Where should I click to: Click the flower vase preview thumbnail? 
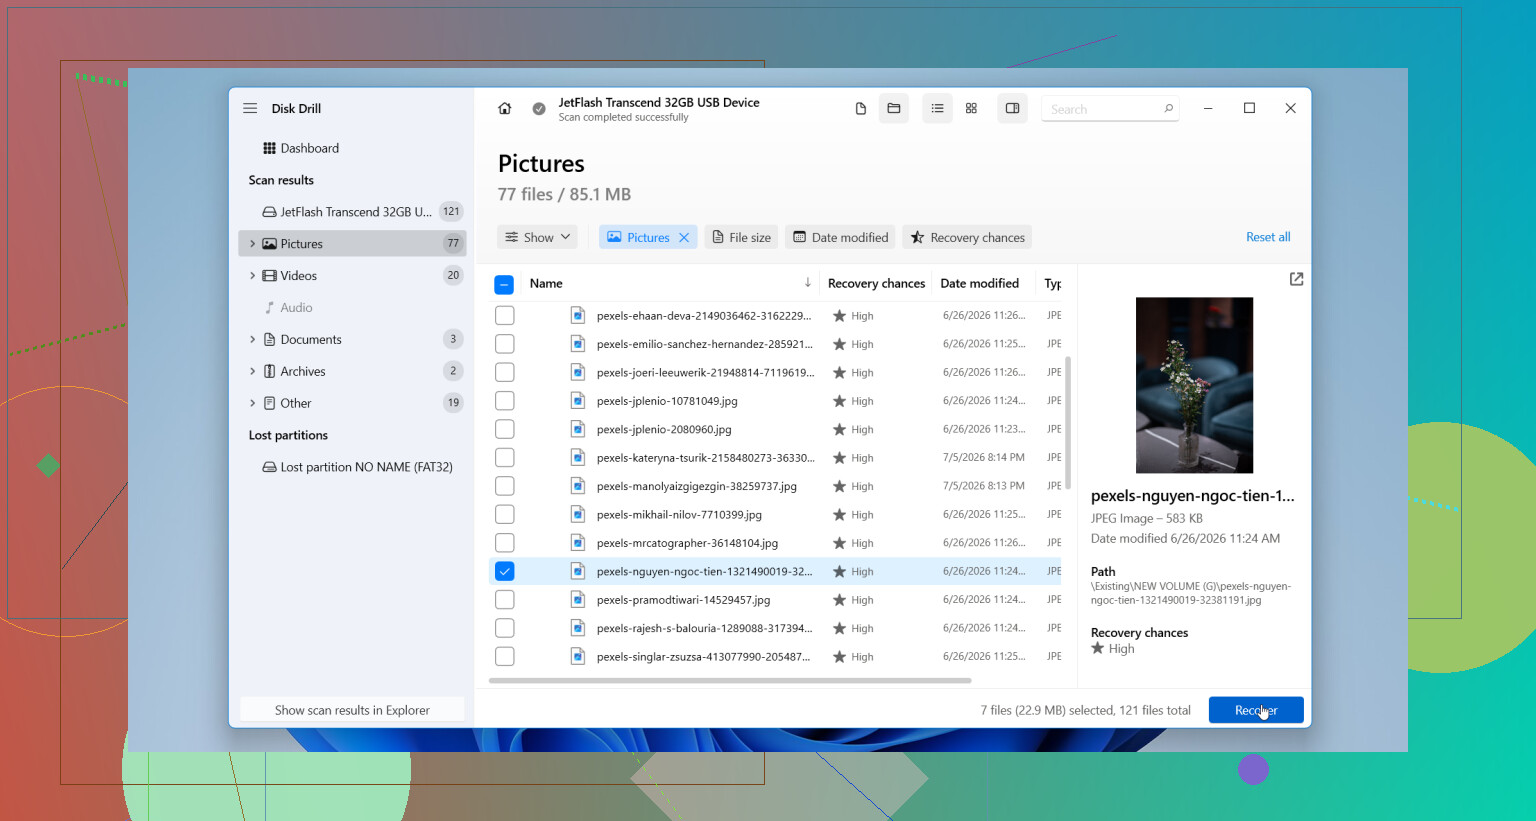[1194, 385]
